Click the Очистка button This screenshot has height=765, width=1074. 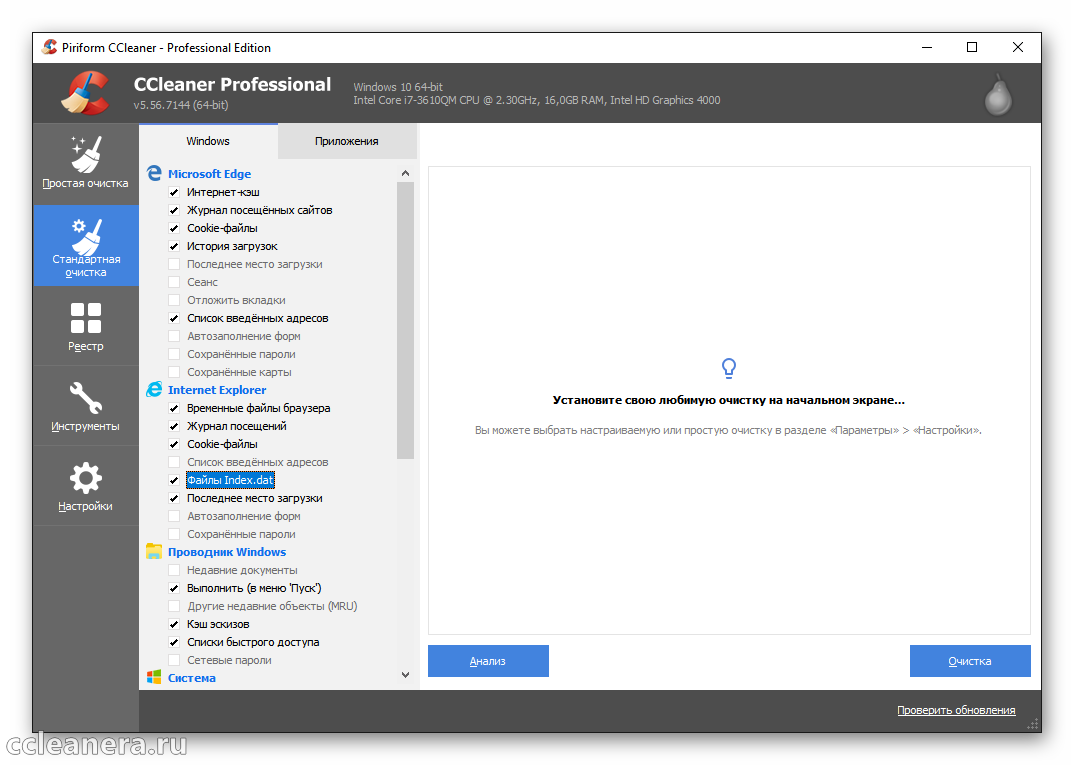(969, 661)
